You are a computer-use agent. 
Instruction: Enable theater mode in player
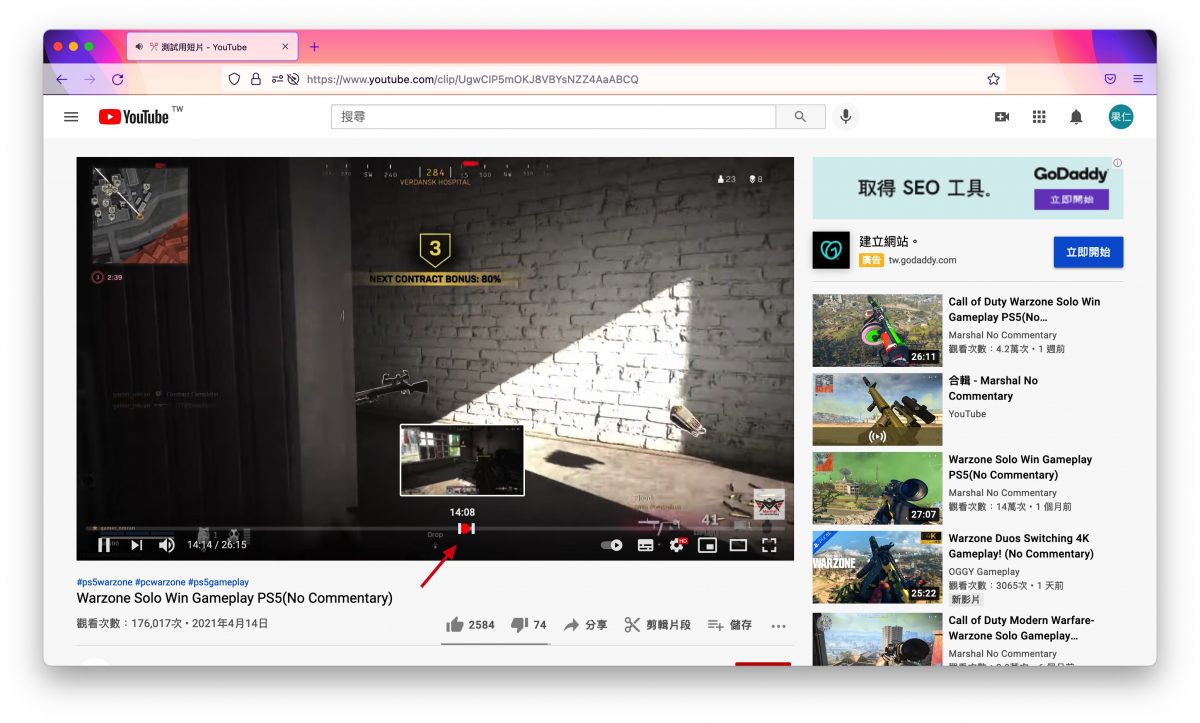738,545
